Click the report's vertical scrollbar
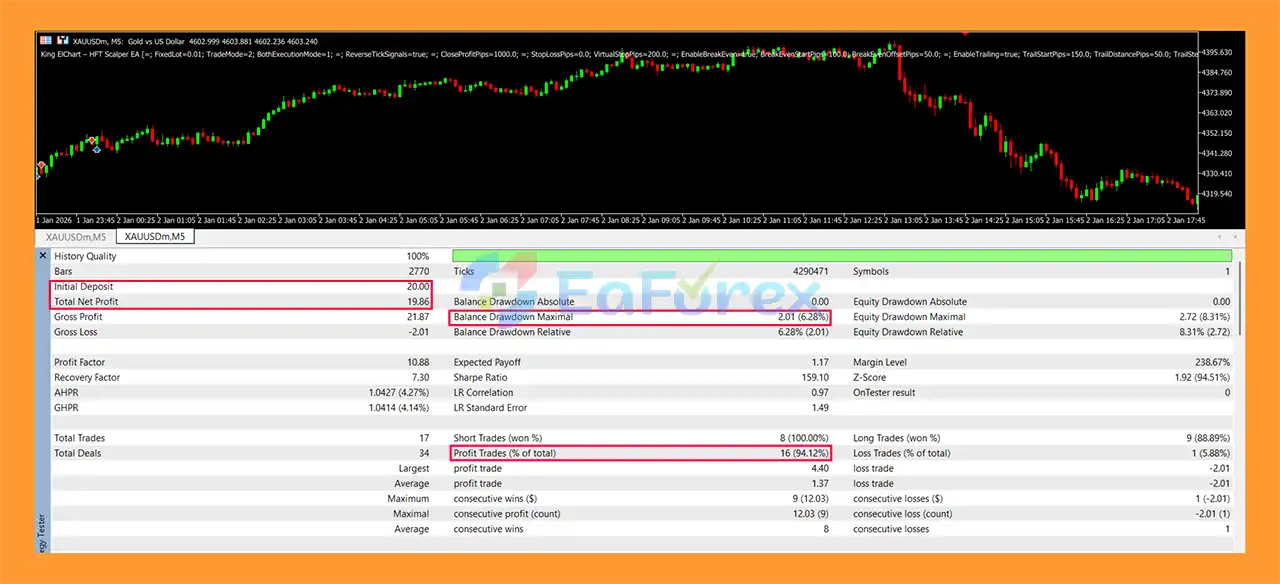The width and height of the screenshot is (1280, 584). click(1238, 300)
